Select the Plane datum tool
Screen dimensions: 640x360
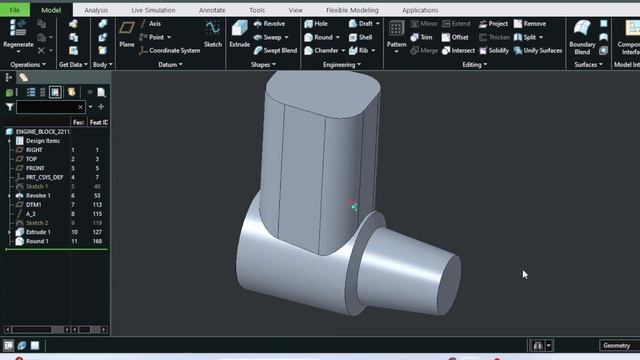tap(127, 34)
